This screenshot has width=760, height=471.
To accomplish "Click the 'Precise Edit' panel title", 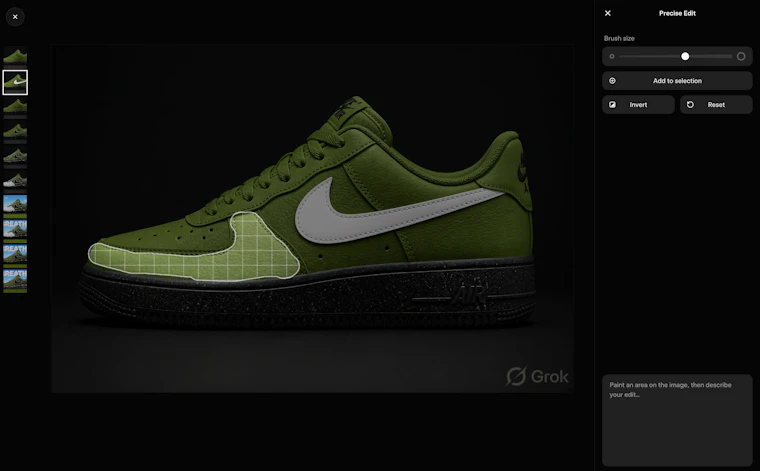I will click(x=677, y=13).
